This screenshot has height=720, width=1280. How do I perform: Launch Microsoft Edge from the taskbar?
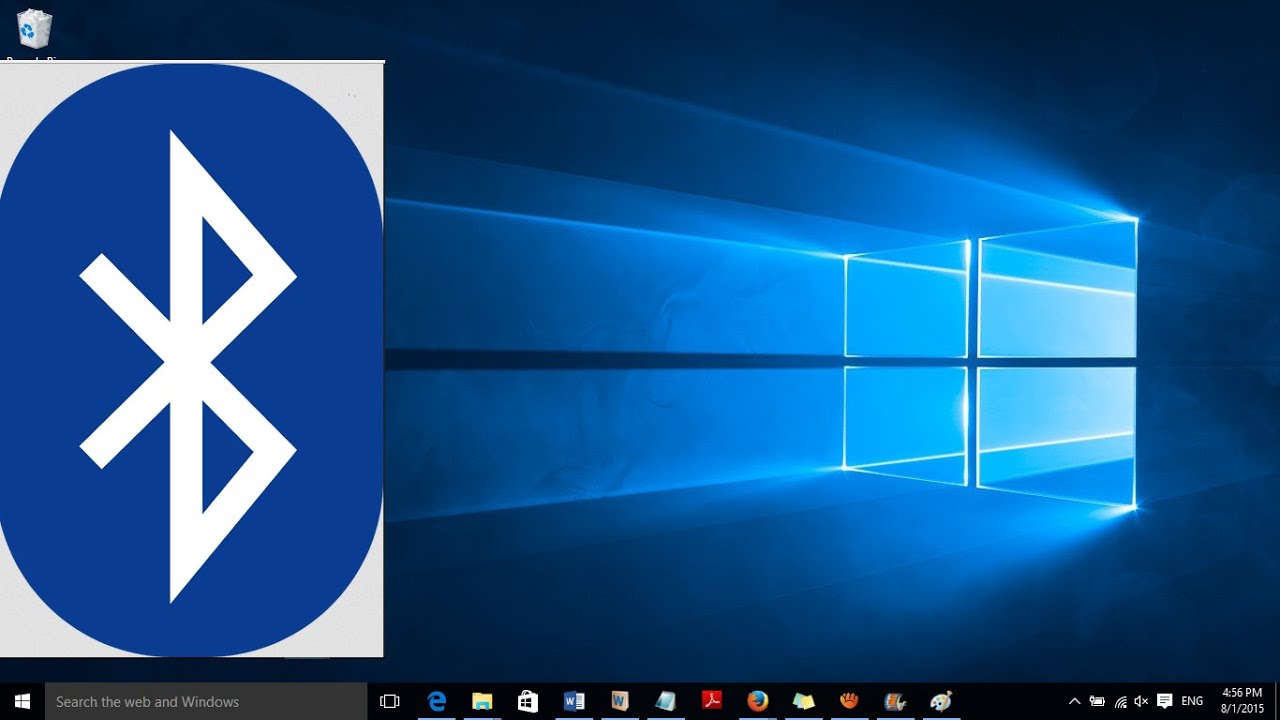click(436, 701)
